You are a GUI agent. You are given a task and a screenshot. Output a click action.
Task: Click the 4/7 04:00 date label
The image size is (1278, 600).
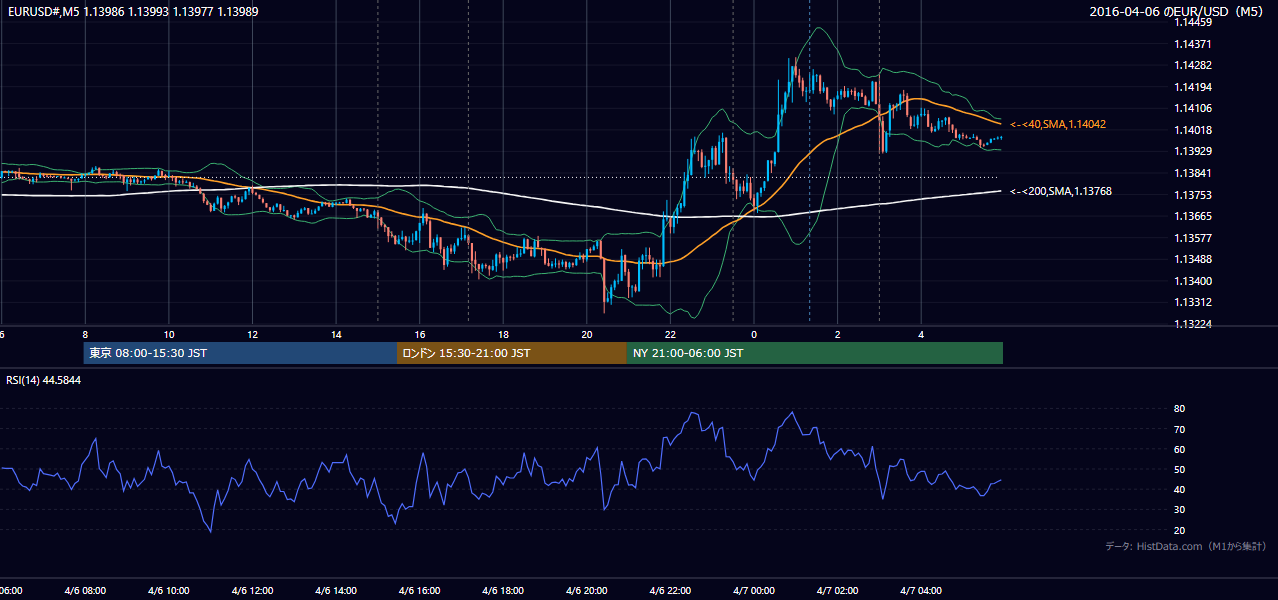click(921, 591)
